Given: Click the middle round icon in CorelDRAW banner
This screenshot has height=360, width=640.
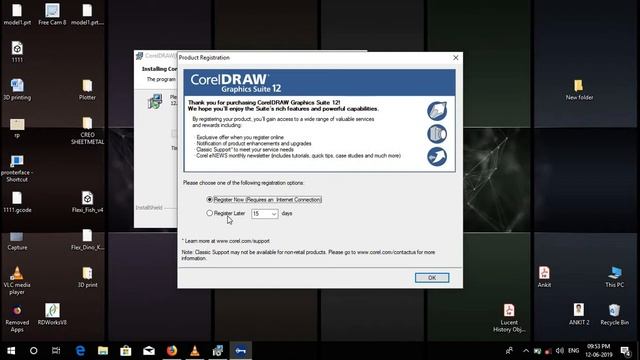Looking at the screenshot, I should [x=437, y=134].
